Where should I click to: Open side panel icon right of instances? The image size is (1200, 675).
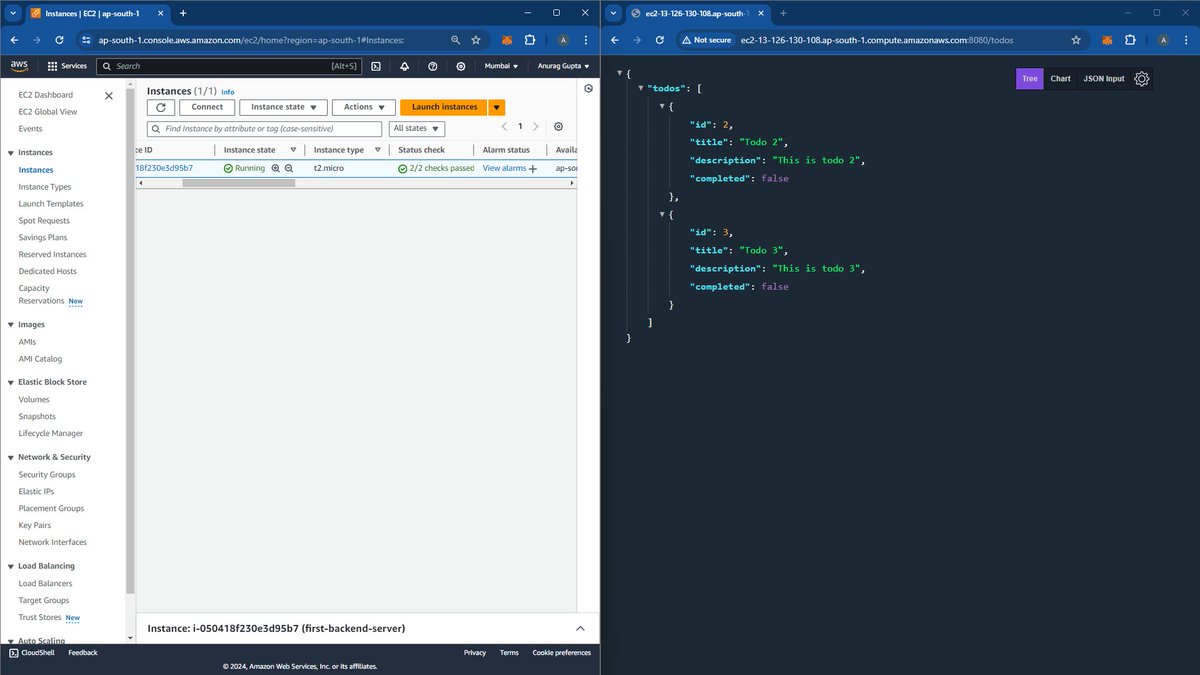589,89
